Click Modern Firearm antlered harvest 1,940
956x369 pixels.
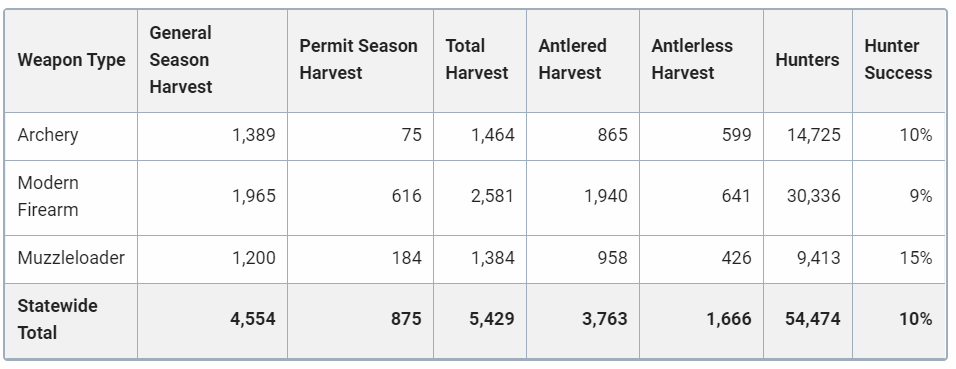coord(605,196)
